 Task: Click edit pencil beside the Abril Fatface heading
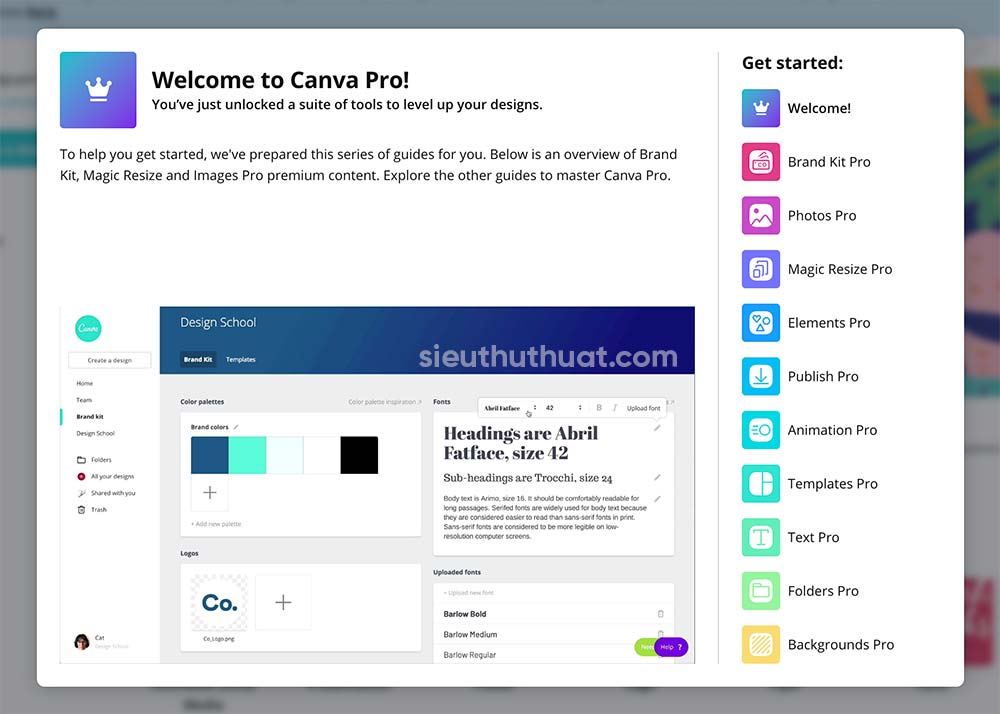(657, 428)
